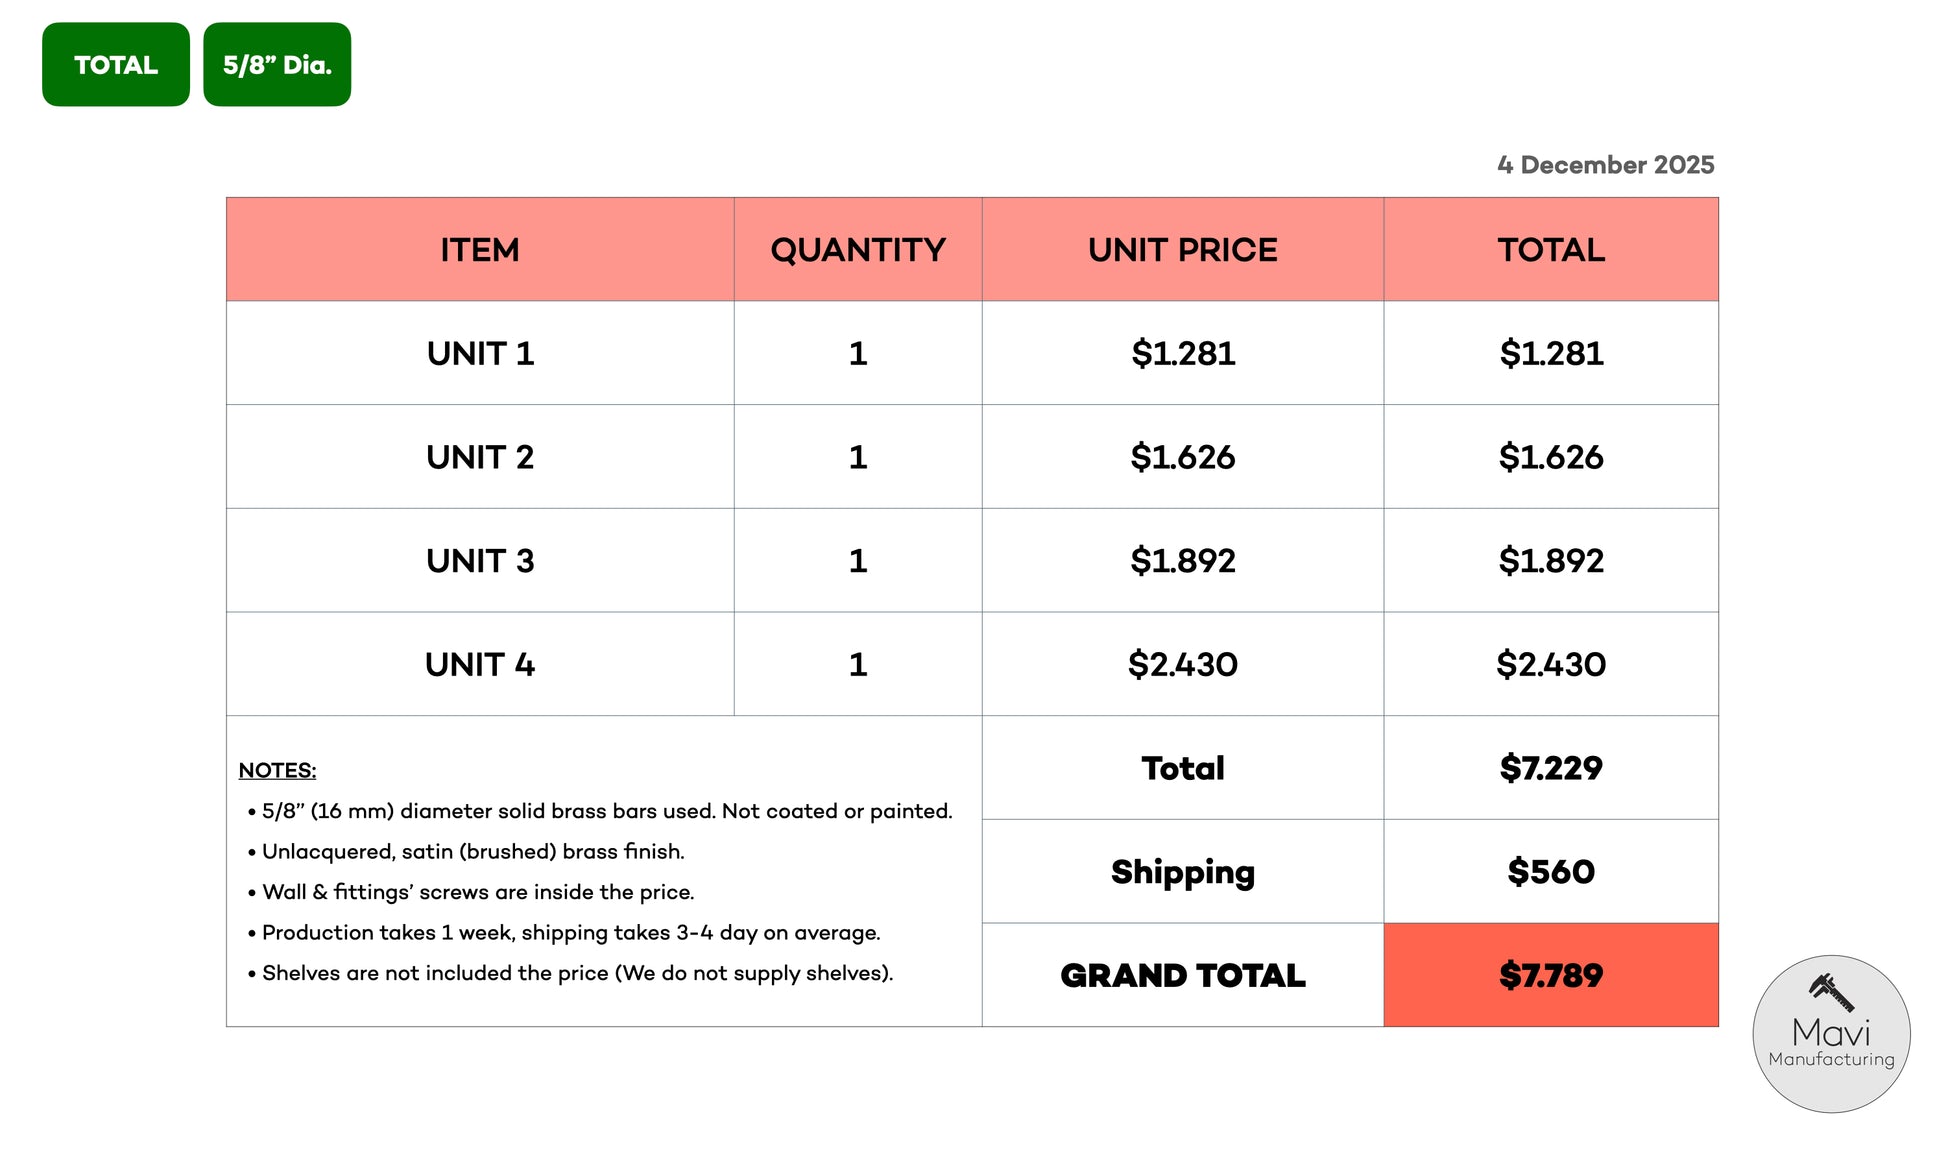Click the UNIT 4 item cell
The height and width of the screenshot is (1168, 1946).
point(480,665)
